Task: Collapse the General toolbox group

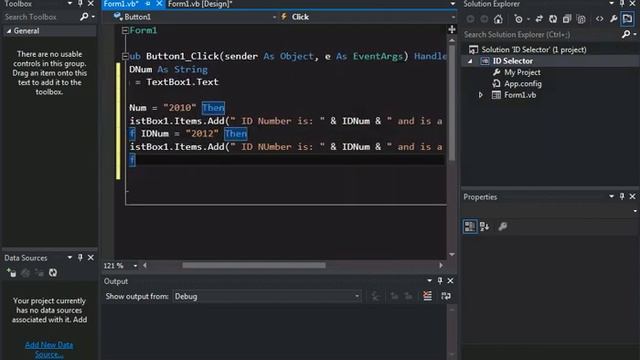Action: click(x=9, y=31)
